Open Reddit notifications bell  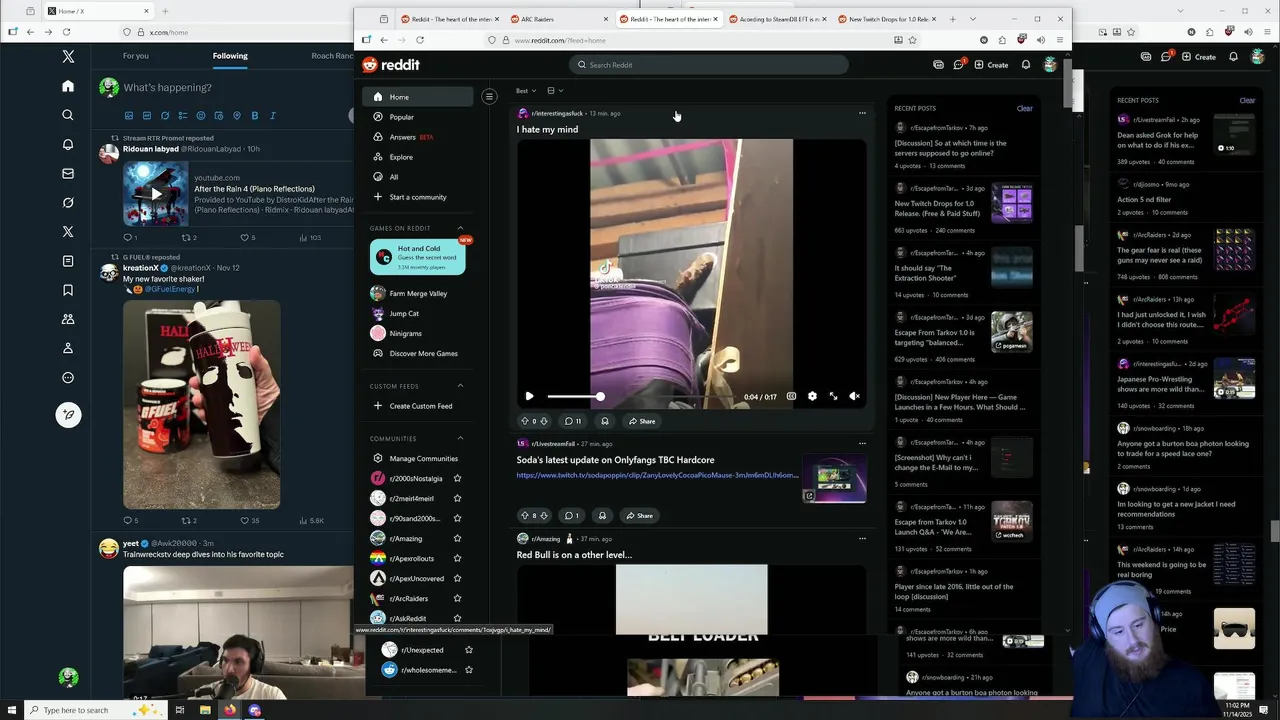(x=1025, y=65)
